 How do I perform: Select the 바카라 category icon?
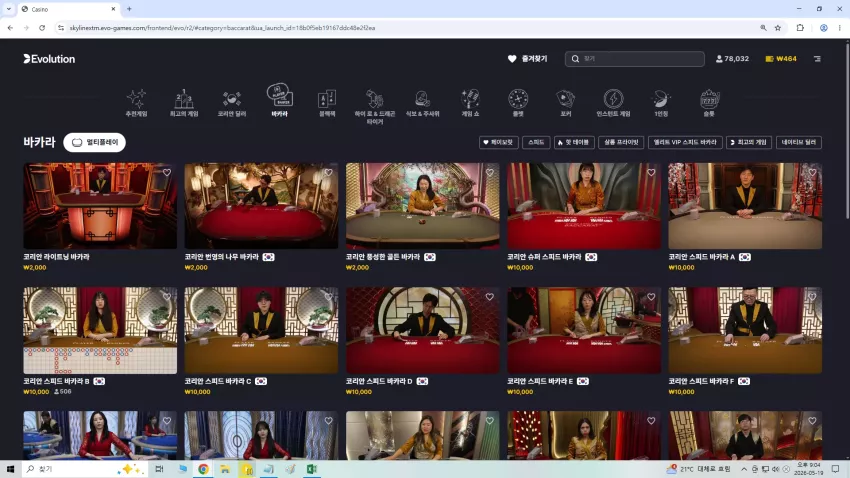[x=280, y=101]
